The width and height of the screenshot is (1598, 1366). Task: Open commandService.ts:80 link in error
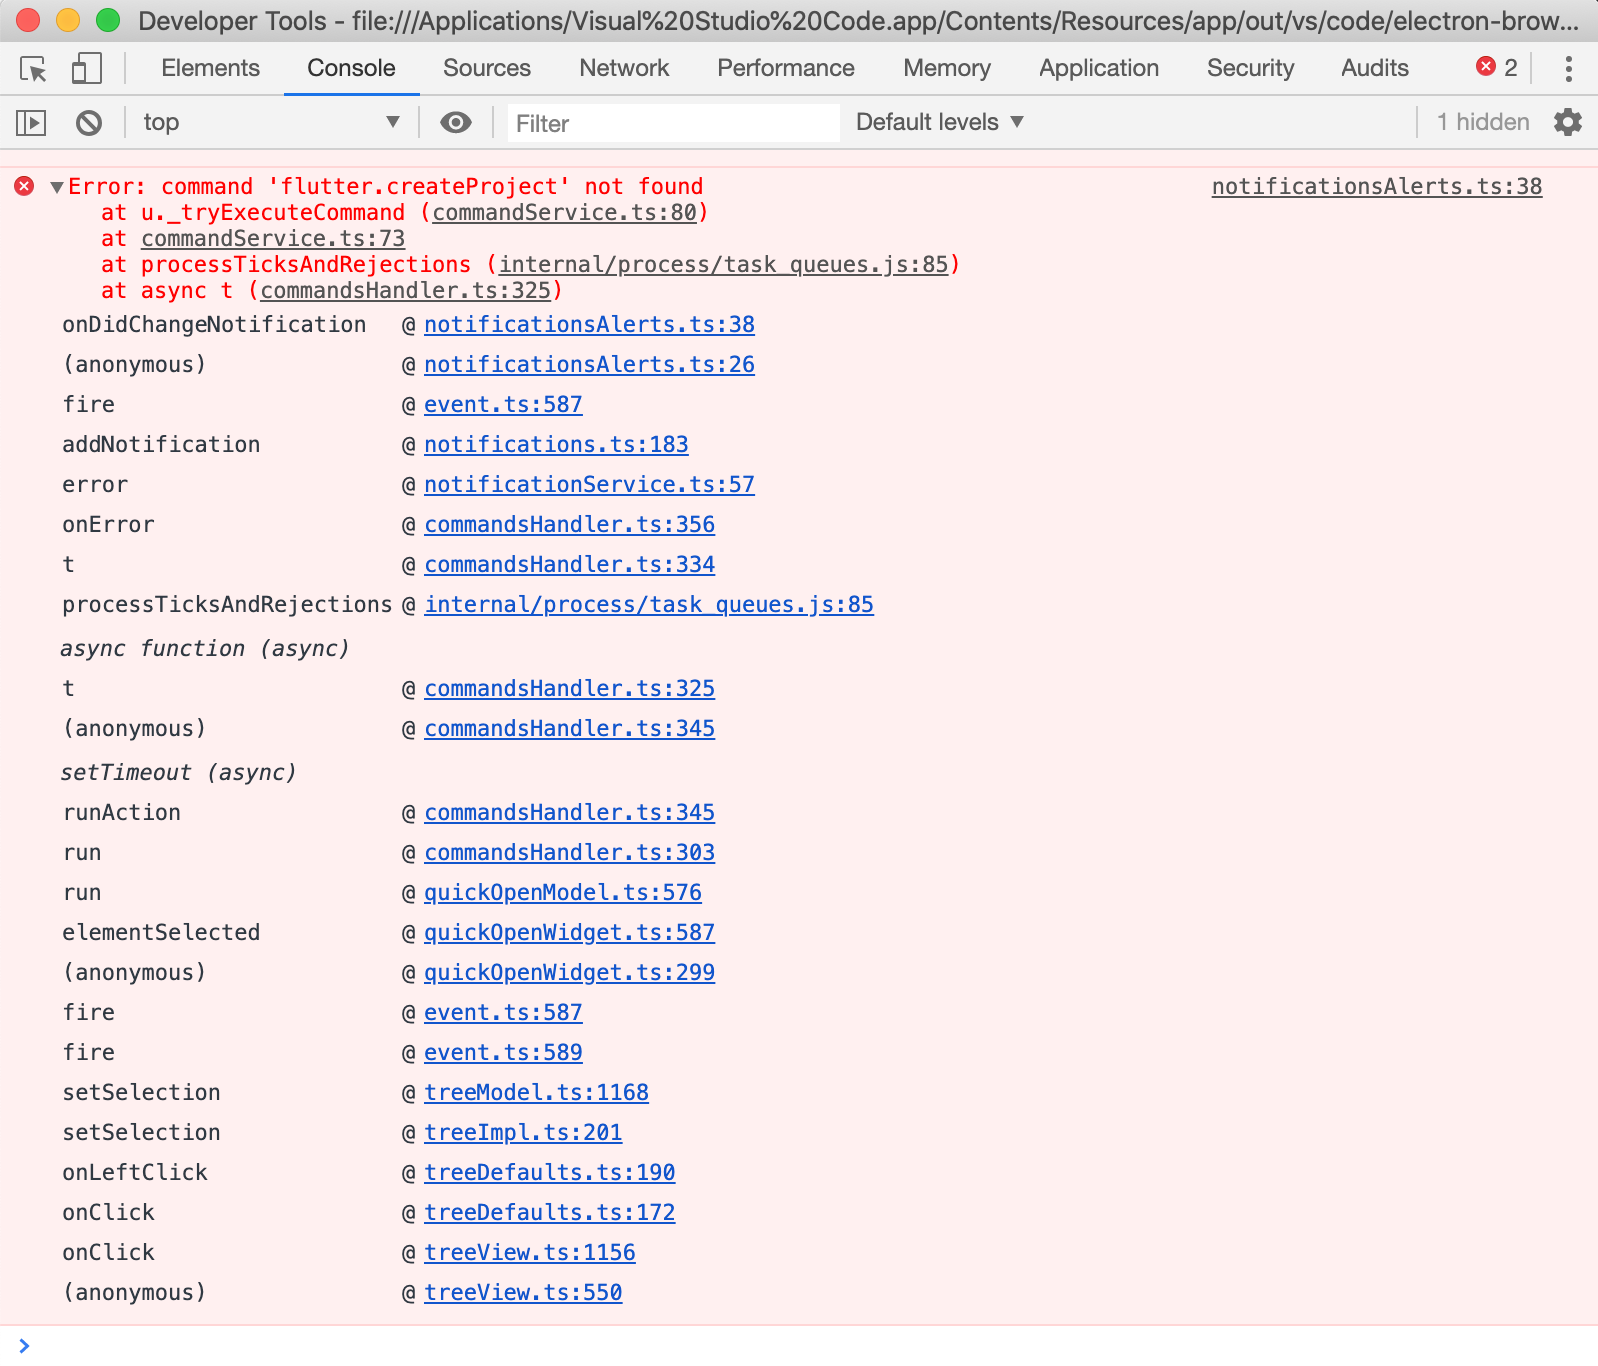564,212
